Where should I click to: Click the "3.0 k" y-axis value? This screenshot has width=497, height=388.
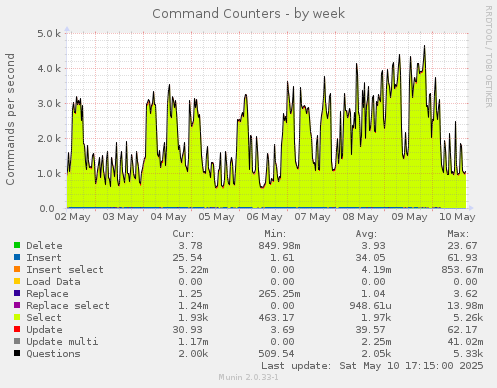(49, 104)
